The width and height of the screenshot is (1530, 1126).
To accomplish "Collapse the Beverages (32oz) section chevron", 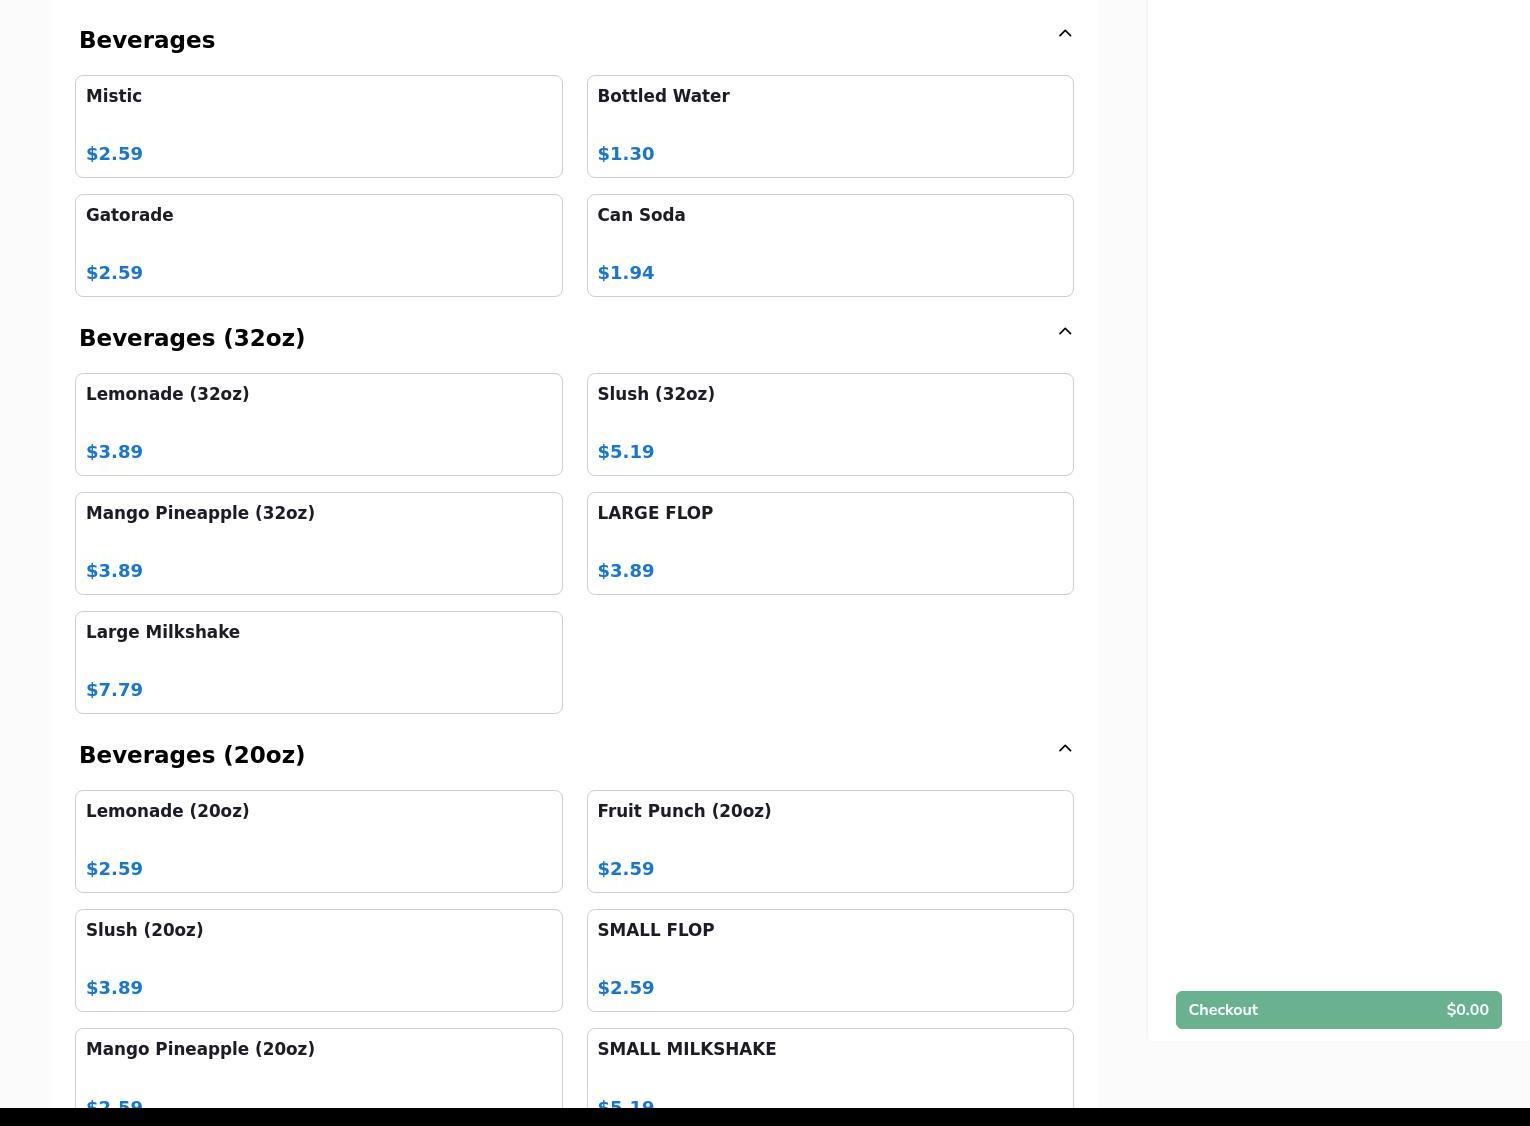I will [1065, 332].
